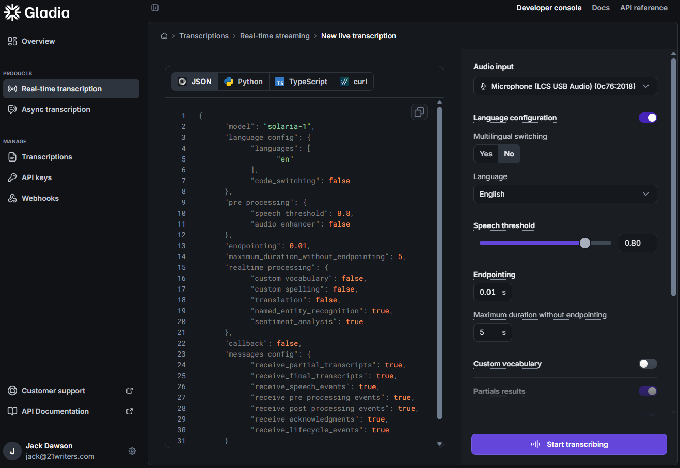Viewport: 680px width, 468px height.
Task: Toggle Language configuration switch
Action: click(x=647, y=118)
